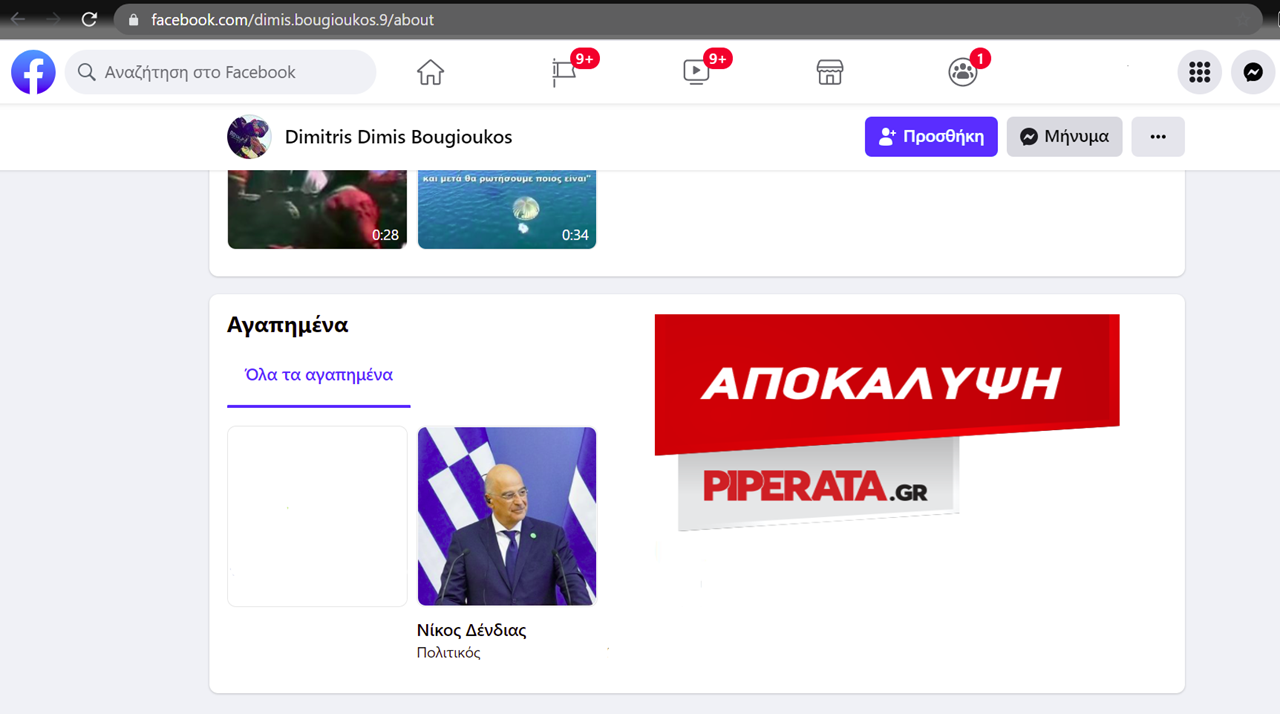Viewport: 1280px width, 714px height.
Task: Play the 0:34 sea video thumbnail
Action: tap(507, 209)
